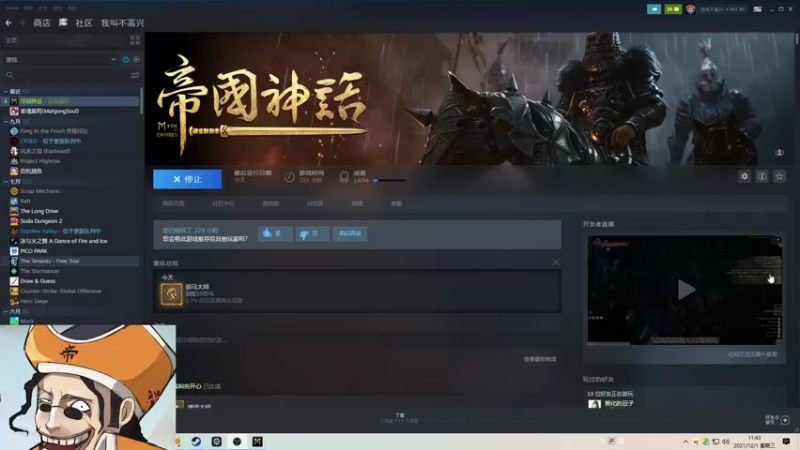Open the 商店页面 store page tab
This screenshot has height=450, width=800.
click(173, 204)
